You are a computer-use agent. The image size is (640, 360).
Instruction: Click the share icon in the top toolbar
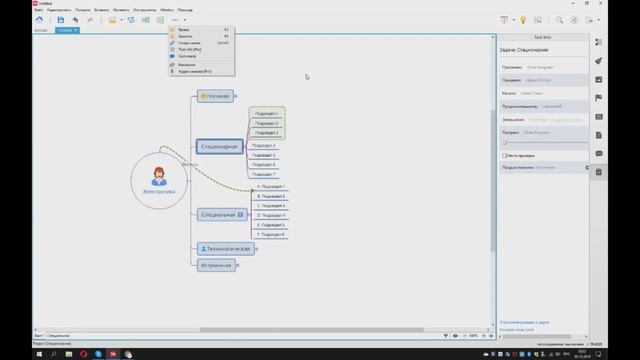pyautogui.click(x=574, y=20)
